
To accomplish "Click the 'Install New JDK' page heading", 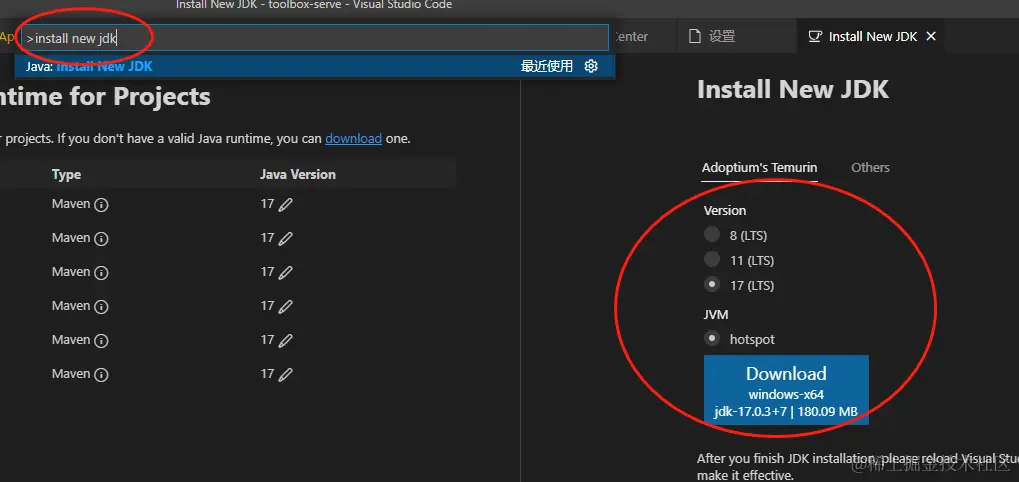I will 793,90.
